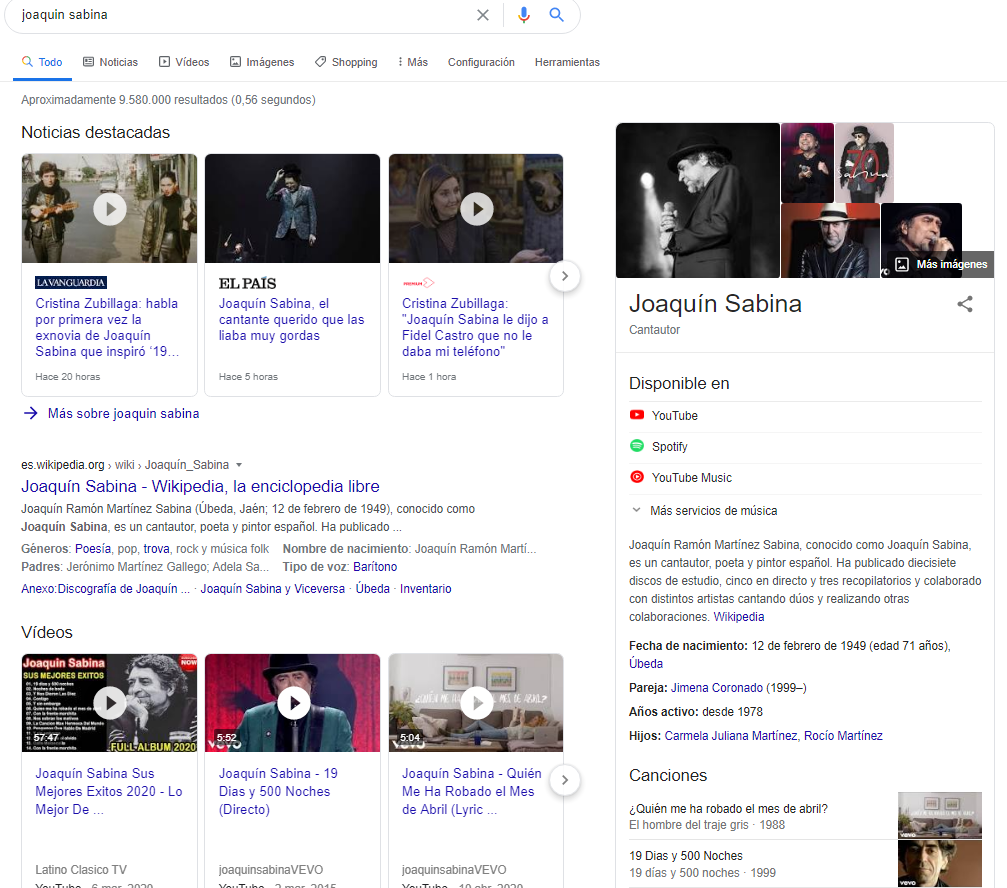
Task: Play the La Vanguardia news video
Action: click(110, 208)
